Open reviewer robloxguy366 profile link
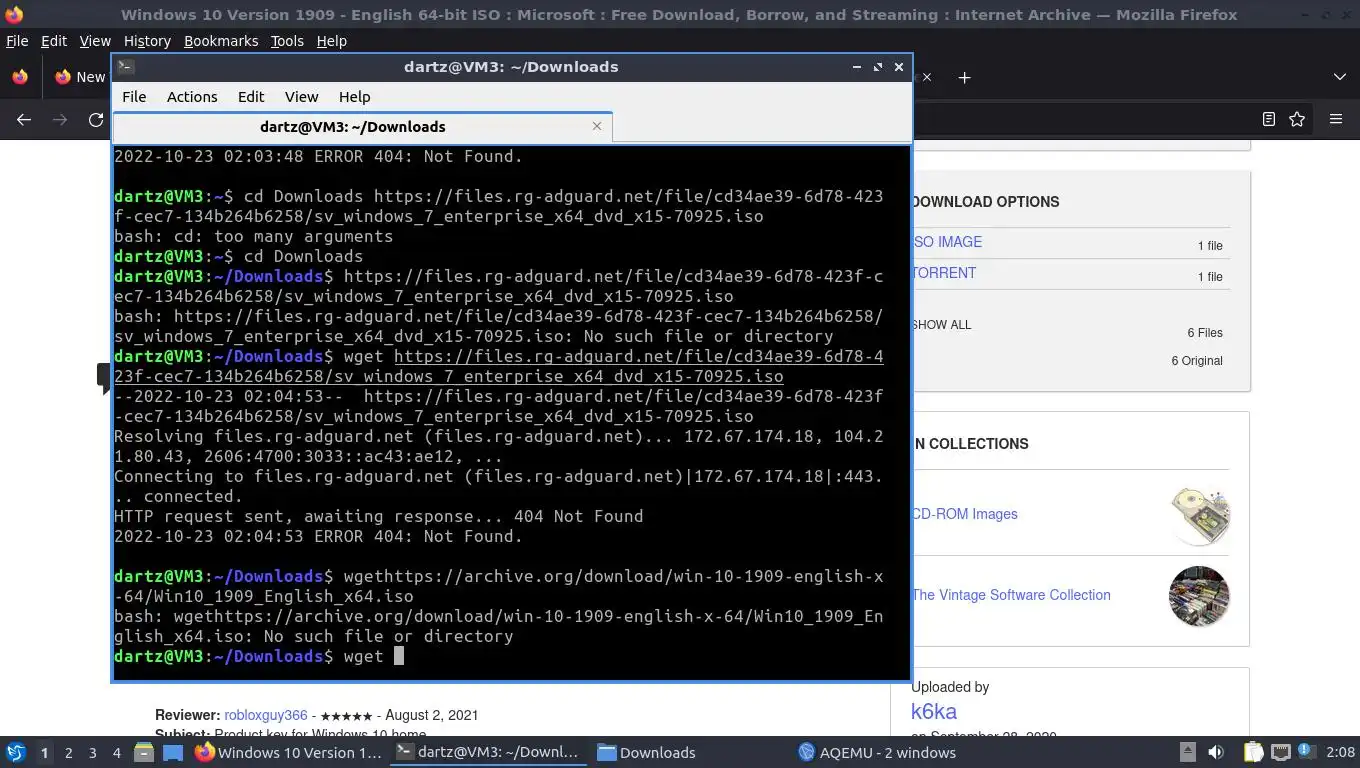The image size is (1360, 768). [266, 715]
